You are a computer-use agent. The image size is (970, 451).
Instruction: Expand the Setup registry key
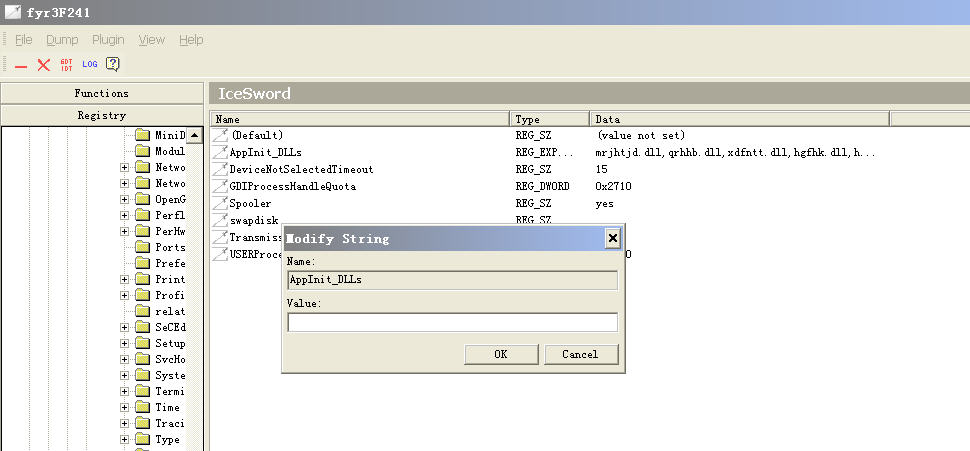click(x=124, y=343)
